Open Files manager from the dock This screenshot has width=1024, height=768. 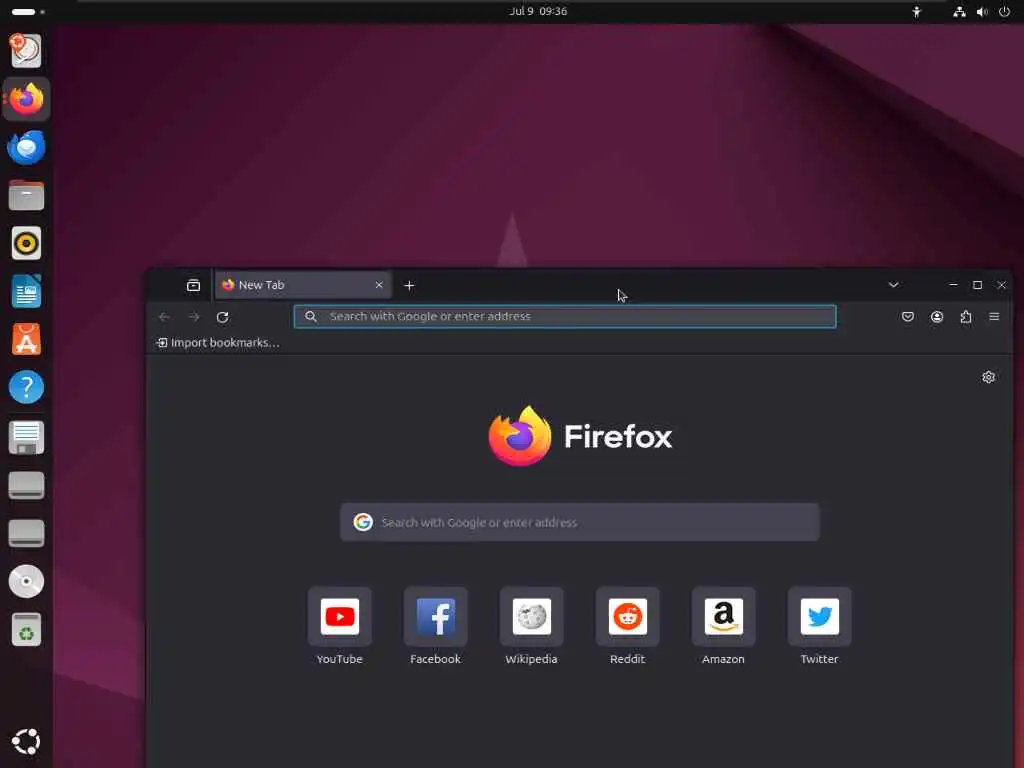(26, 195)
